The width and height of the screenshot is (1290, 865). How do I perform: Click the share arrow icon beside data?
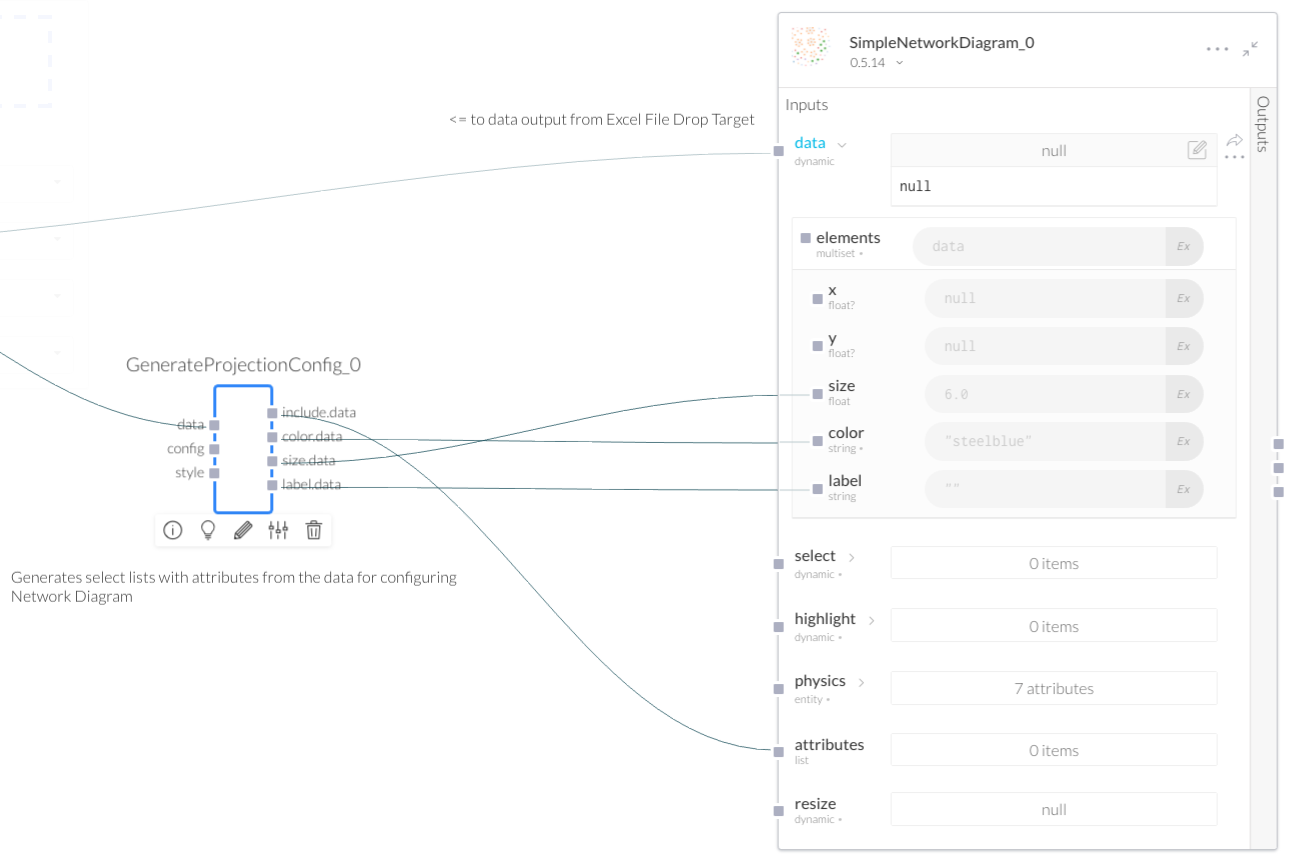click(1234, 140)
